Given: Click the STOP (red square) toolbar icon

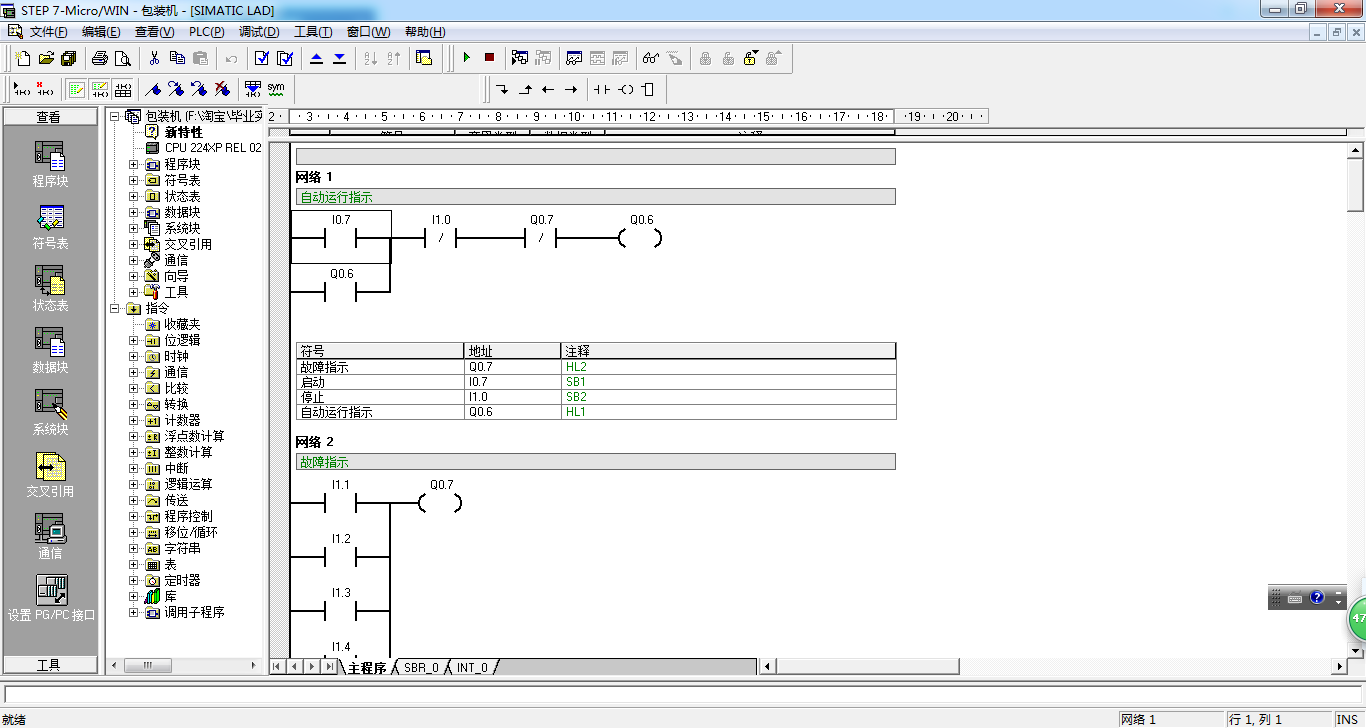Looking at the screenshot, I should (489, 58).
